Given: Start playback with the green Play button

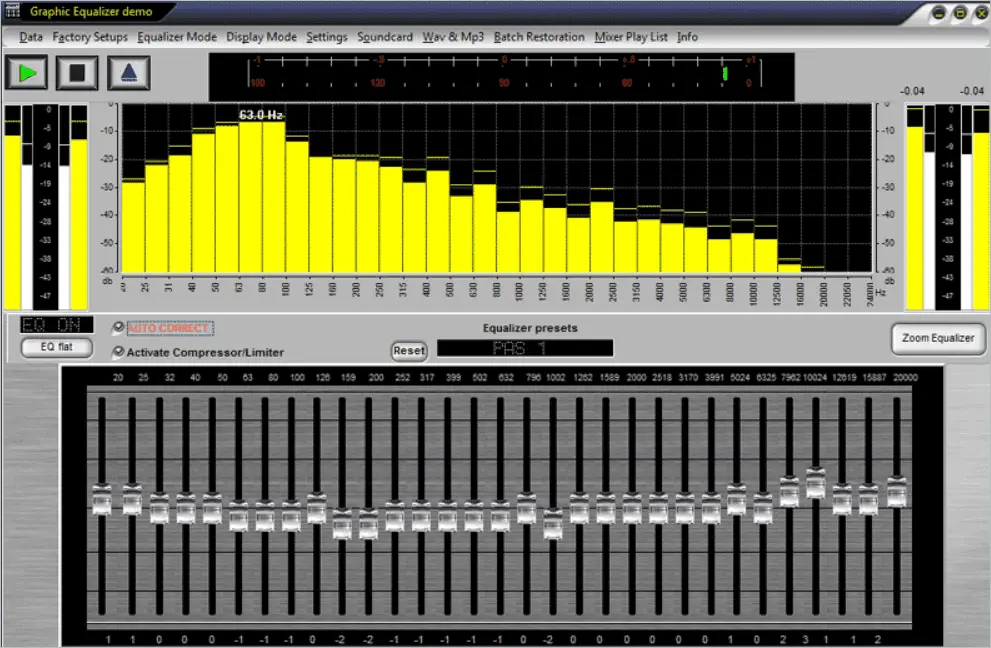Looking at the screenshot, I should pos(27,73).
